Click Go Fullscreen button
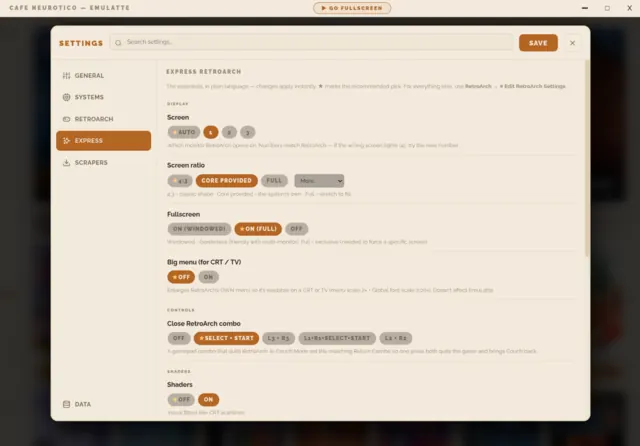 point(352,8)
